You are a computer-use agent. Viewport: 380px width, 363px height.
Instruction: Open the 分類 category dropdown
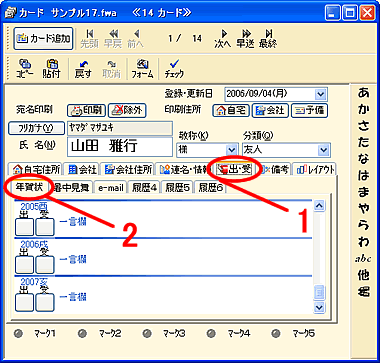click(x=323, y=150)
